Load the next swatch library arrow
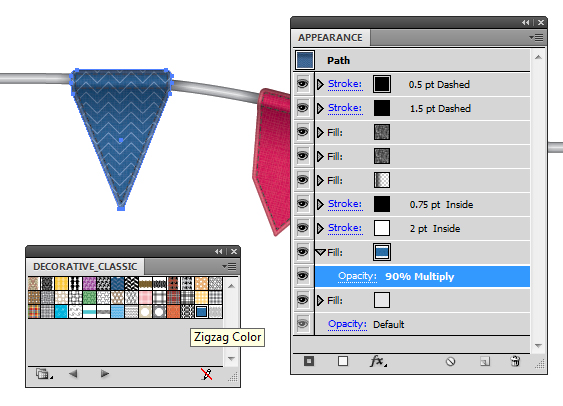The height and width of the screenshot is (406, 563). 105,374
